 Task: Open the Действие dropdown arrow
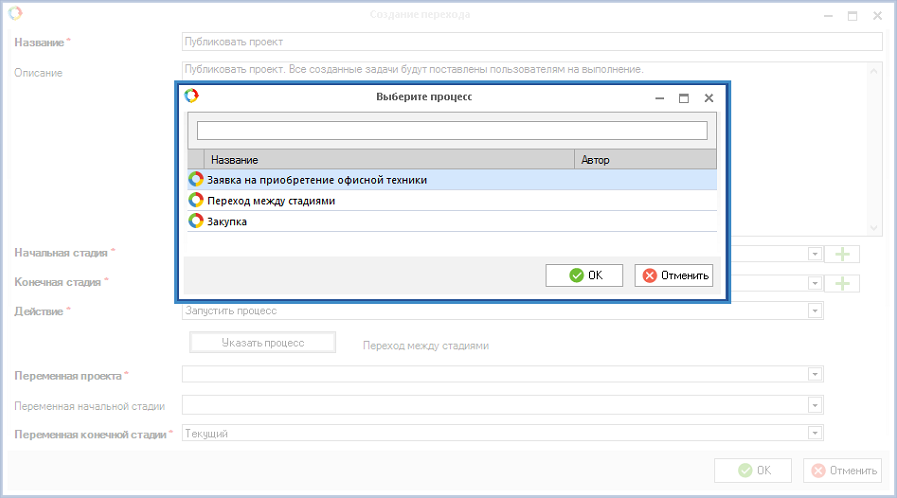816,311
